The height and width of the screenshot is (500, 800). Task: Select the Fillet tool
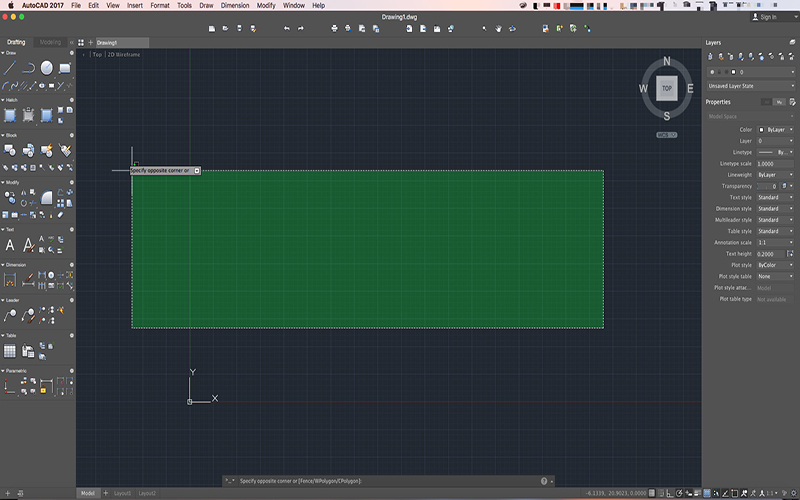[46, 197]
